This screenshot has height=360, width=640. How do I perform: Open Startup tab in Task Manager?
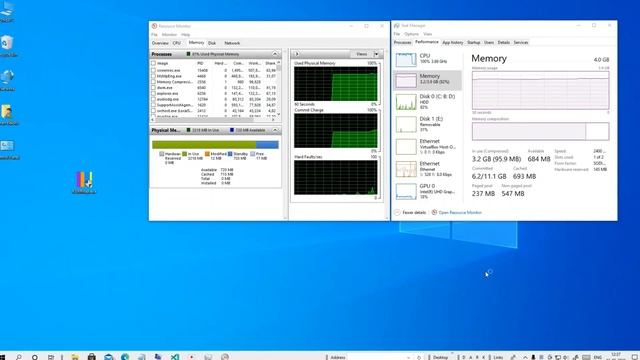tap(473, 42)
